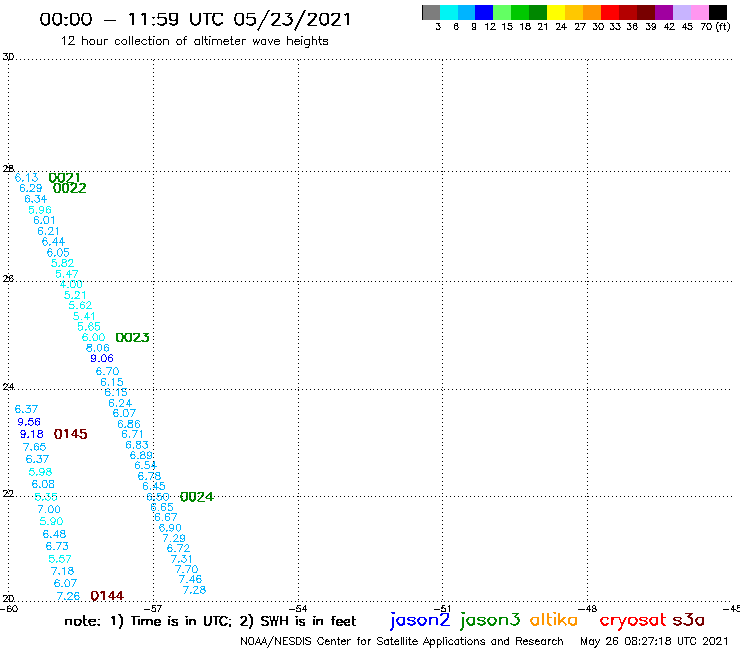
Task: Click the wave height value '7.26'
Action: tap(68, 596)
